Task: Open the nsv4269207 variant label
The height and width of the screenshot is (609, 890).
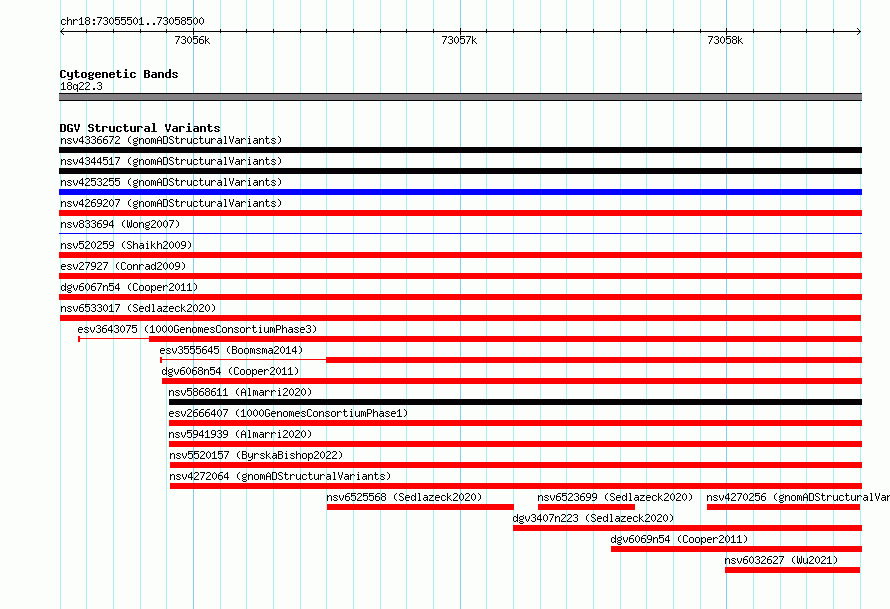Action: (x=171, y=203)
